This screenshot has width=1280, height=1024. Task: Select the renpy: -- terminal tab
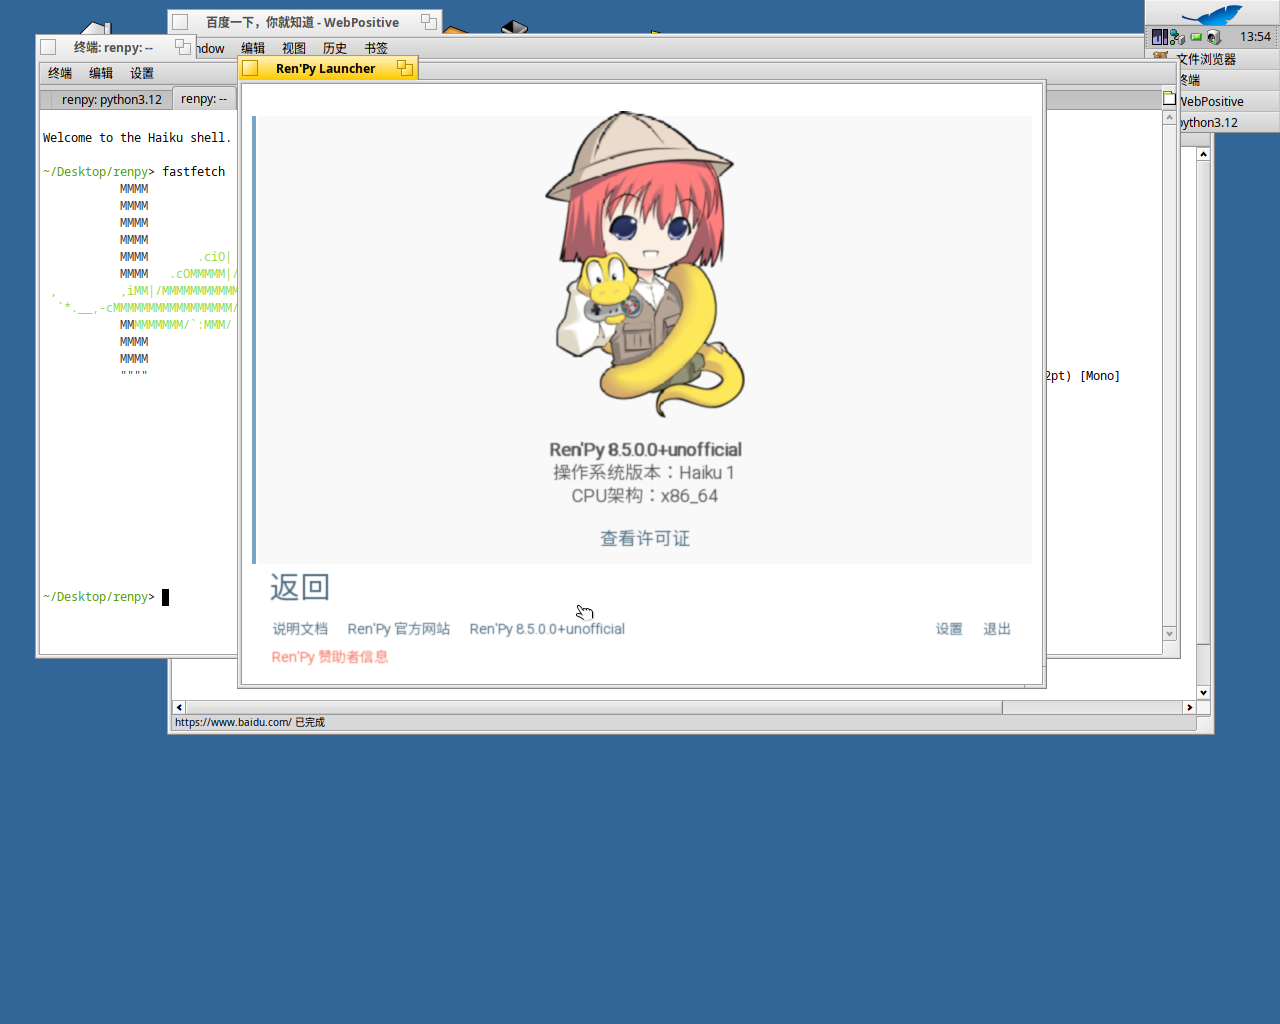pyautogui.click(x=204, y=98)
